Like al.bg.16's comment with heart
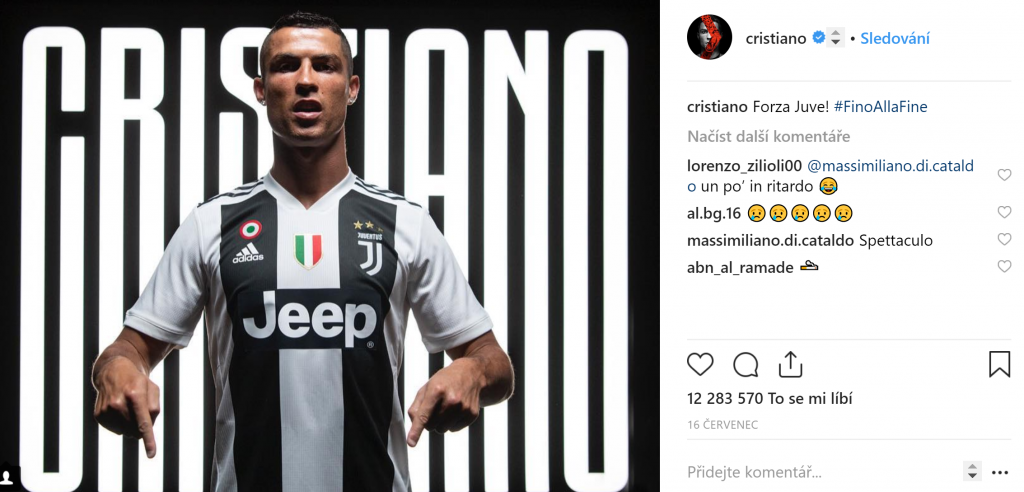 point(1004,212)
